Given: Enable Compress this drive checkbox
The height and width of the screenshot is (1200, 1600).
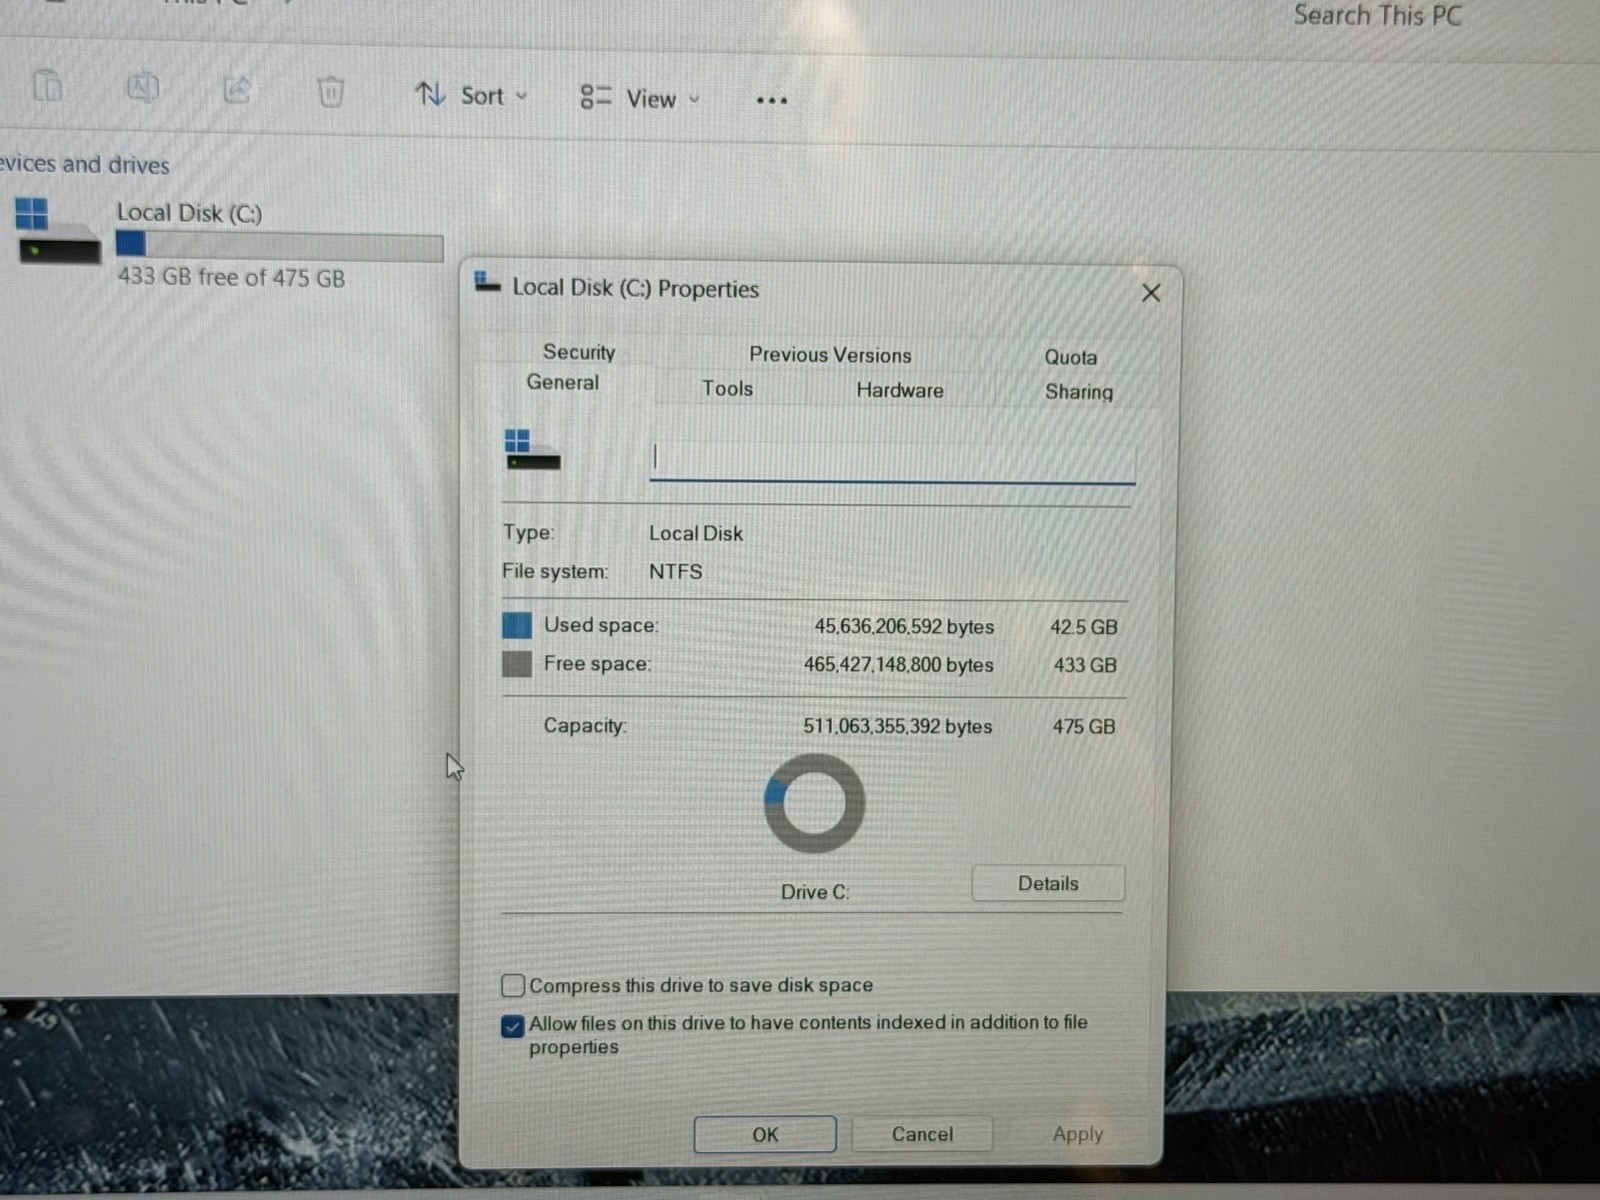Looking at the screenshot, I should pos(513,985).
